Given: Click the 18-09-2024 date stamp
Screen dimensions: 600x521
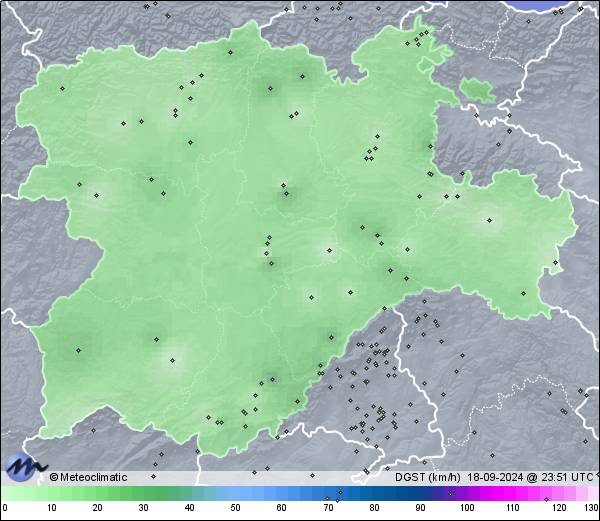Looking at the screenshot, I should click(x=495, y=477).
